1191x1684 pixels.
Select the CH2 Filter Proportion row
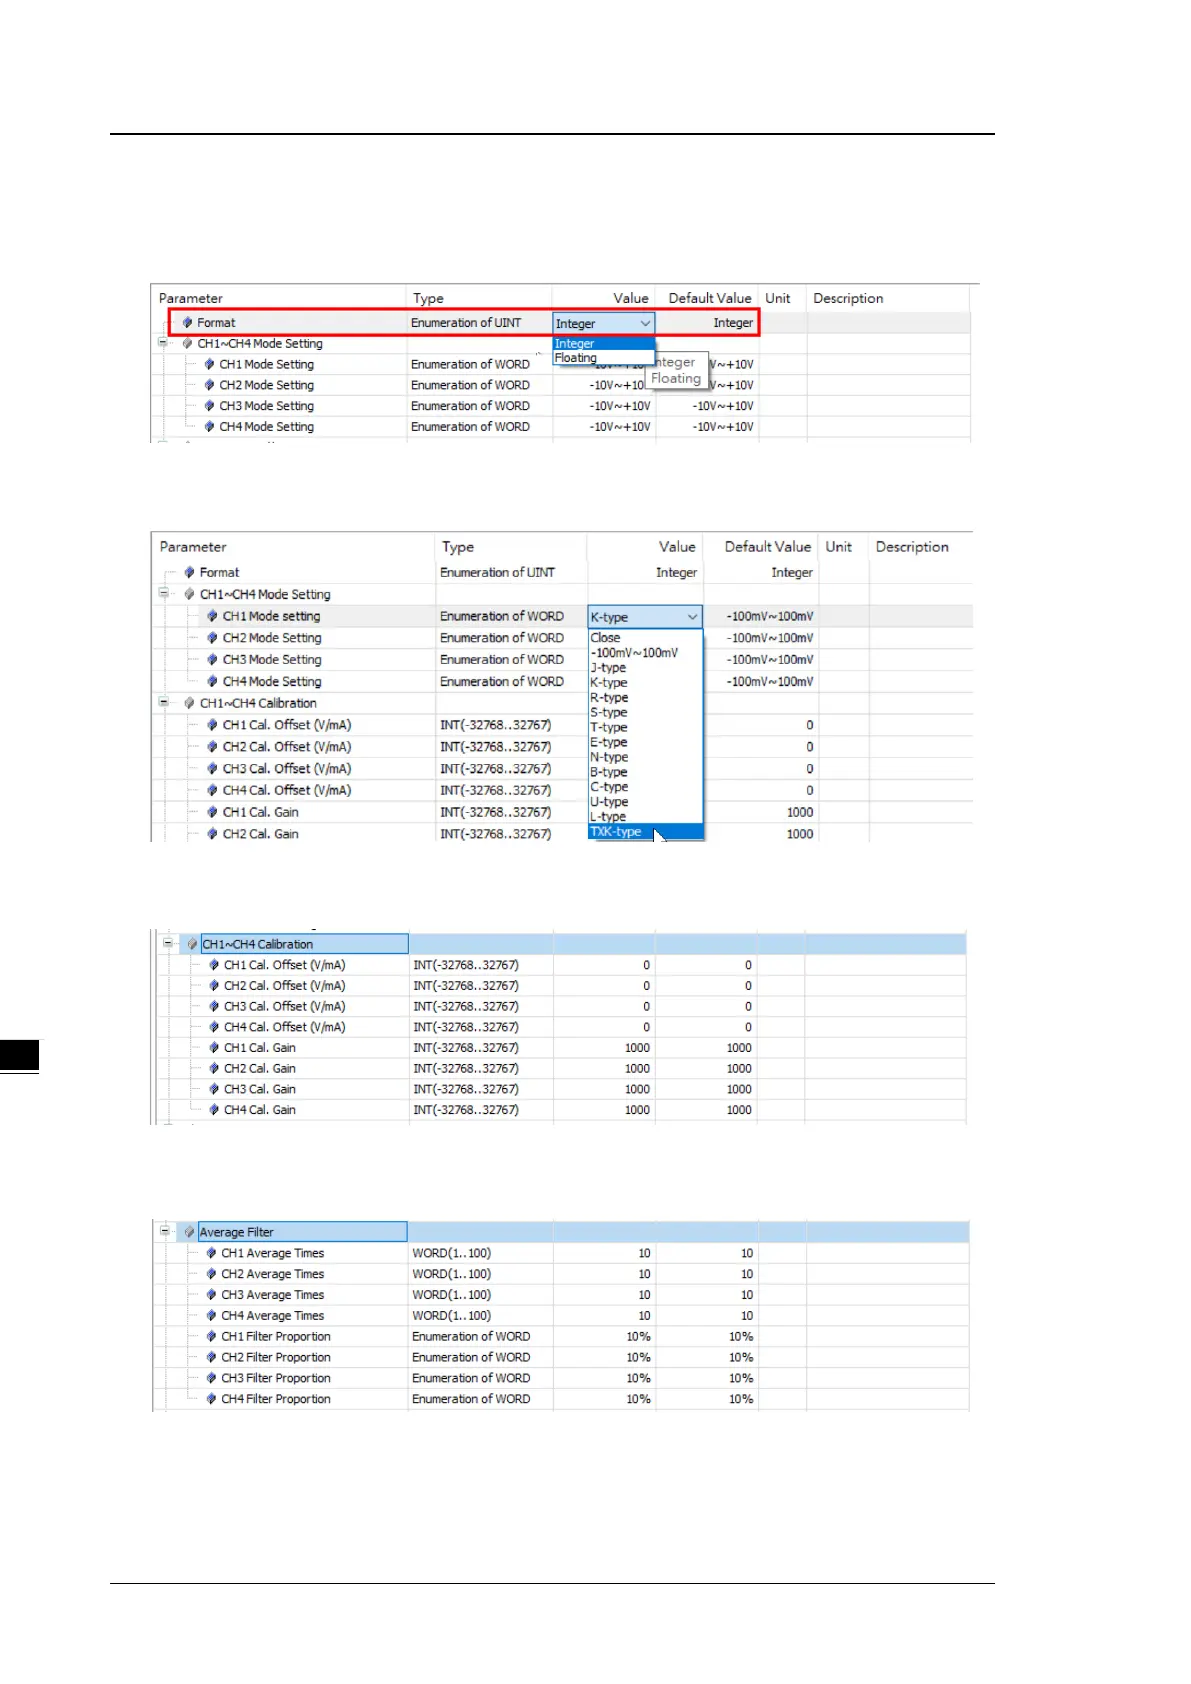pyautogui.click(x=561, y=1357)
